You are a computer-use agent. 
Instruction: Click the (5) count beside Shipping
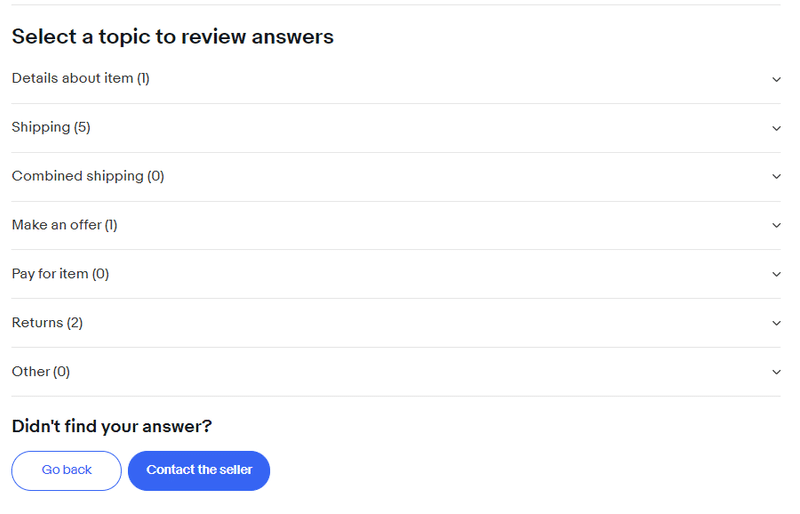82,127
